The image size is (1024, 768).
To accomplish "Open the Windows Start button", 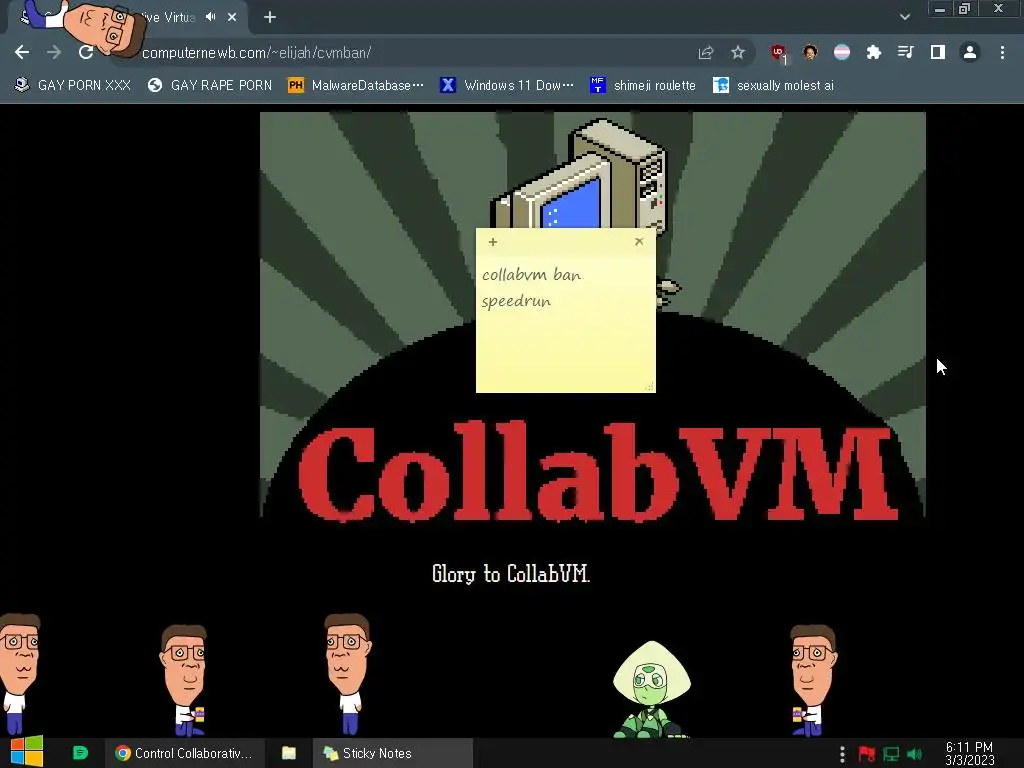I will tap(27, 753).
